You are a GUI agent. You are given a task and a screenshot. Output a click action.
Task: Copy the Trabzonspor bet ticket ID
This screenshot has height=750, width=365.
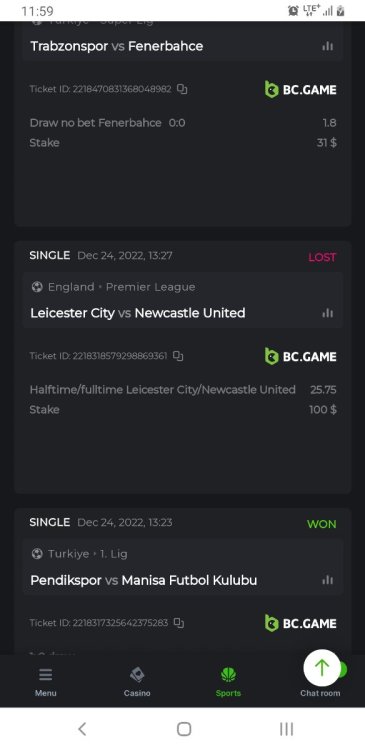point(182,89)
